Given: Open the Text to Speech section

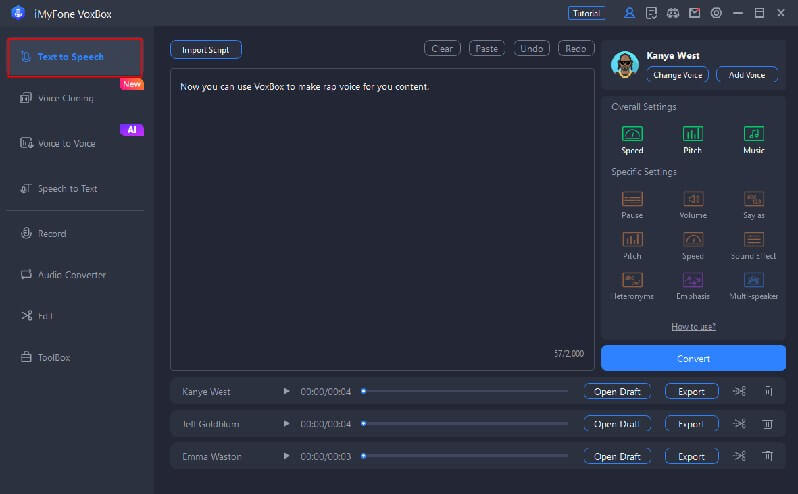Looking at the screenshot, I should point(75,57).
